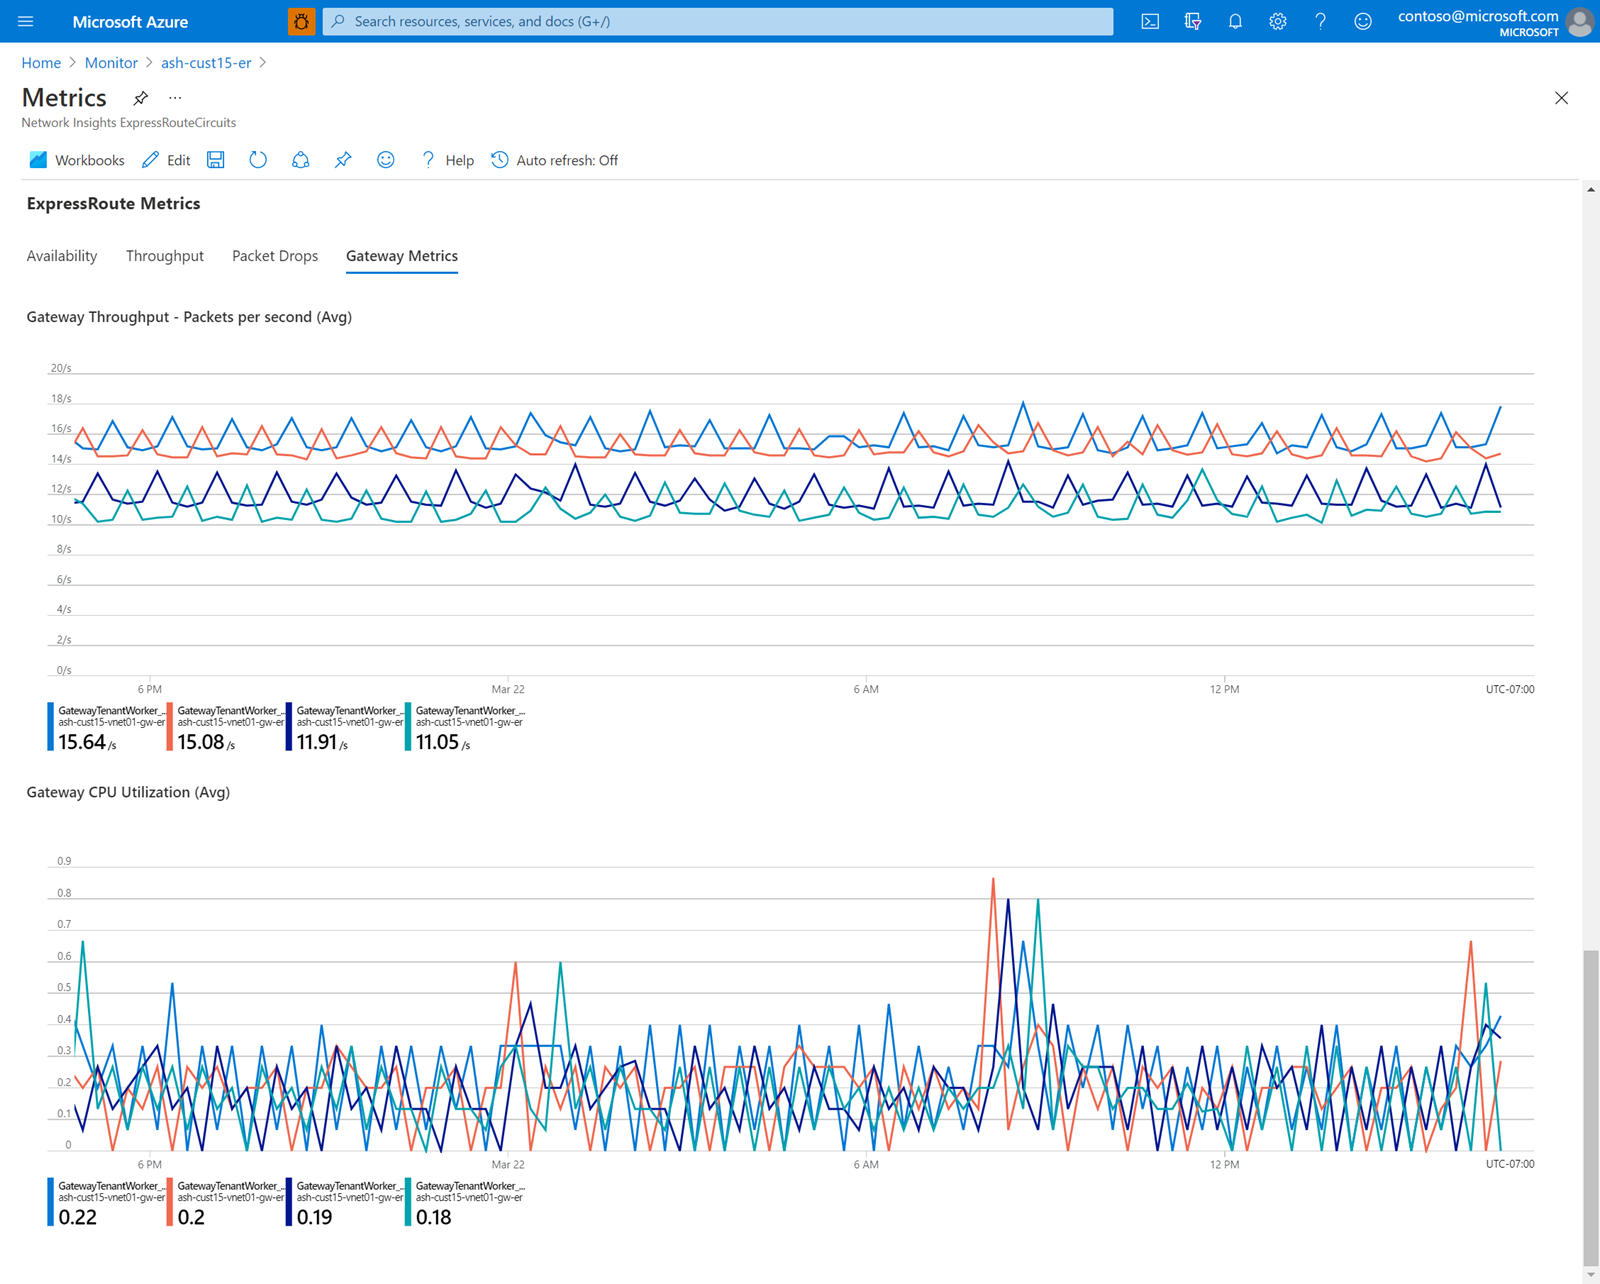Open the notifications bell
This screenshot has width=1600, height=1284.
pos(1235,21)
